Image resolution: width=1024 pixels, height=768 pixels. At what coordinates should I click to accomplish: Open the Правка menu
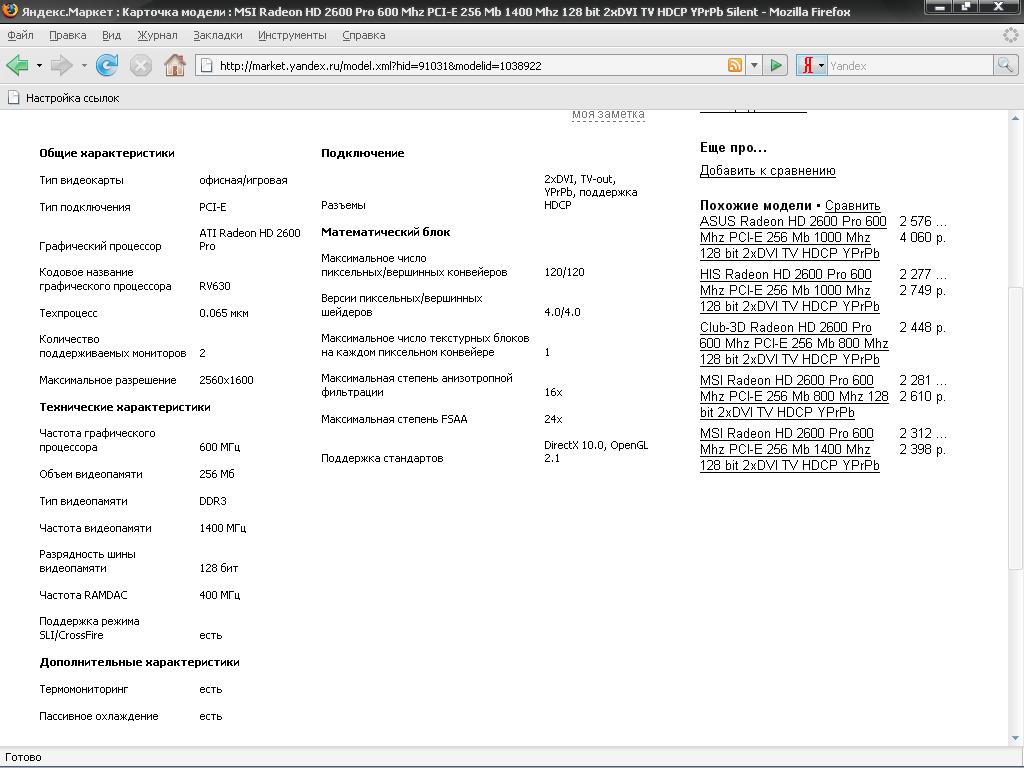[67, 35]
